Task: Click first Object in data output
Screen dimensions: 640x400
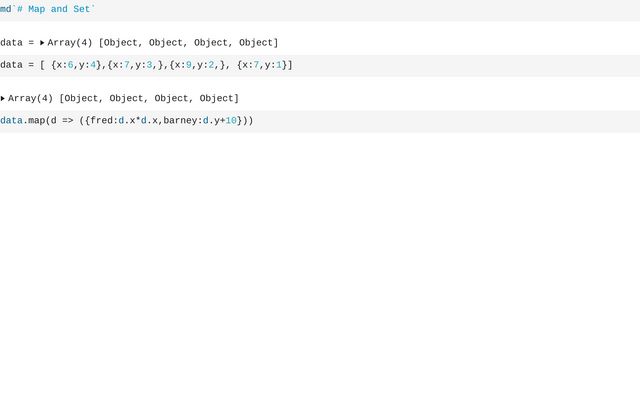Action: click(x=121, y=42)
